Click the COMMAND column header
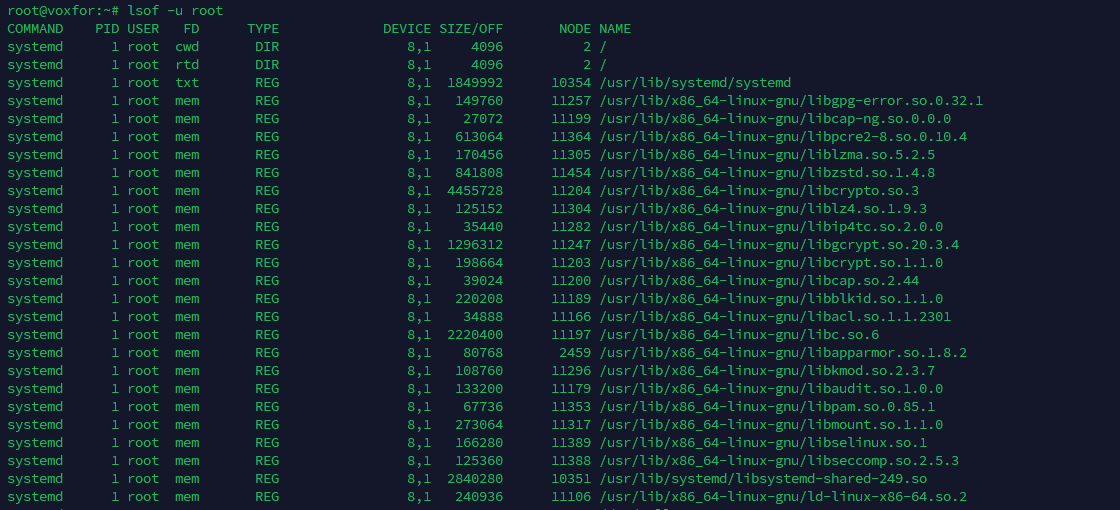 35,29
